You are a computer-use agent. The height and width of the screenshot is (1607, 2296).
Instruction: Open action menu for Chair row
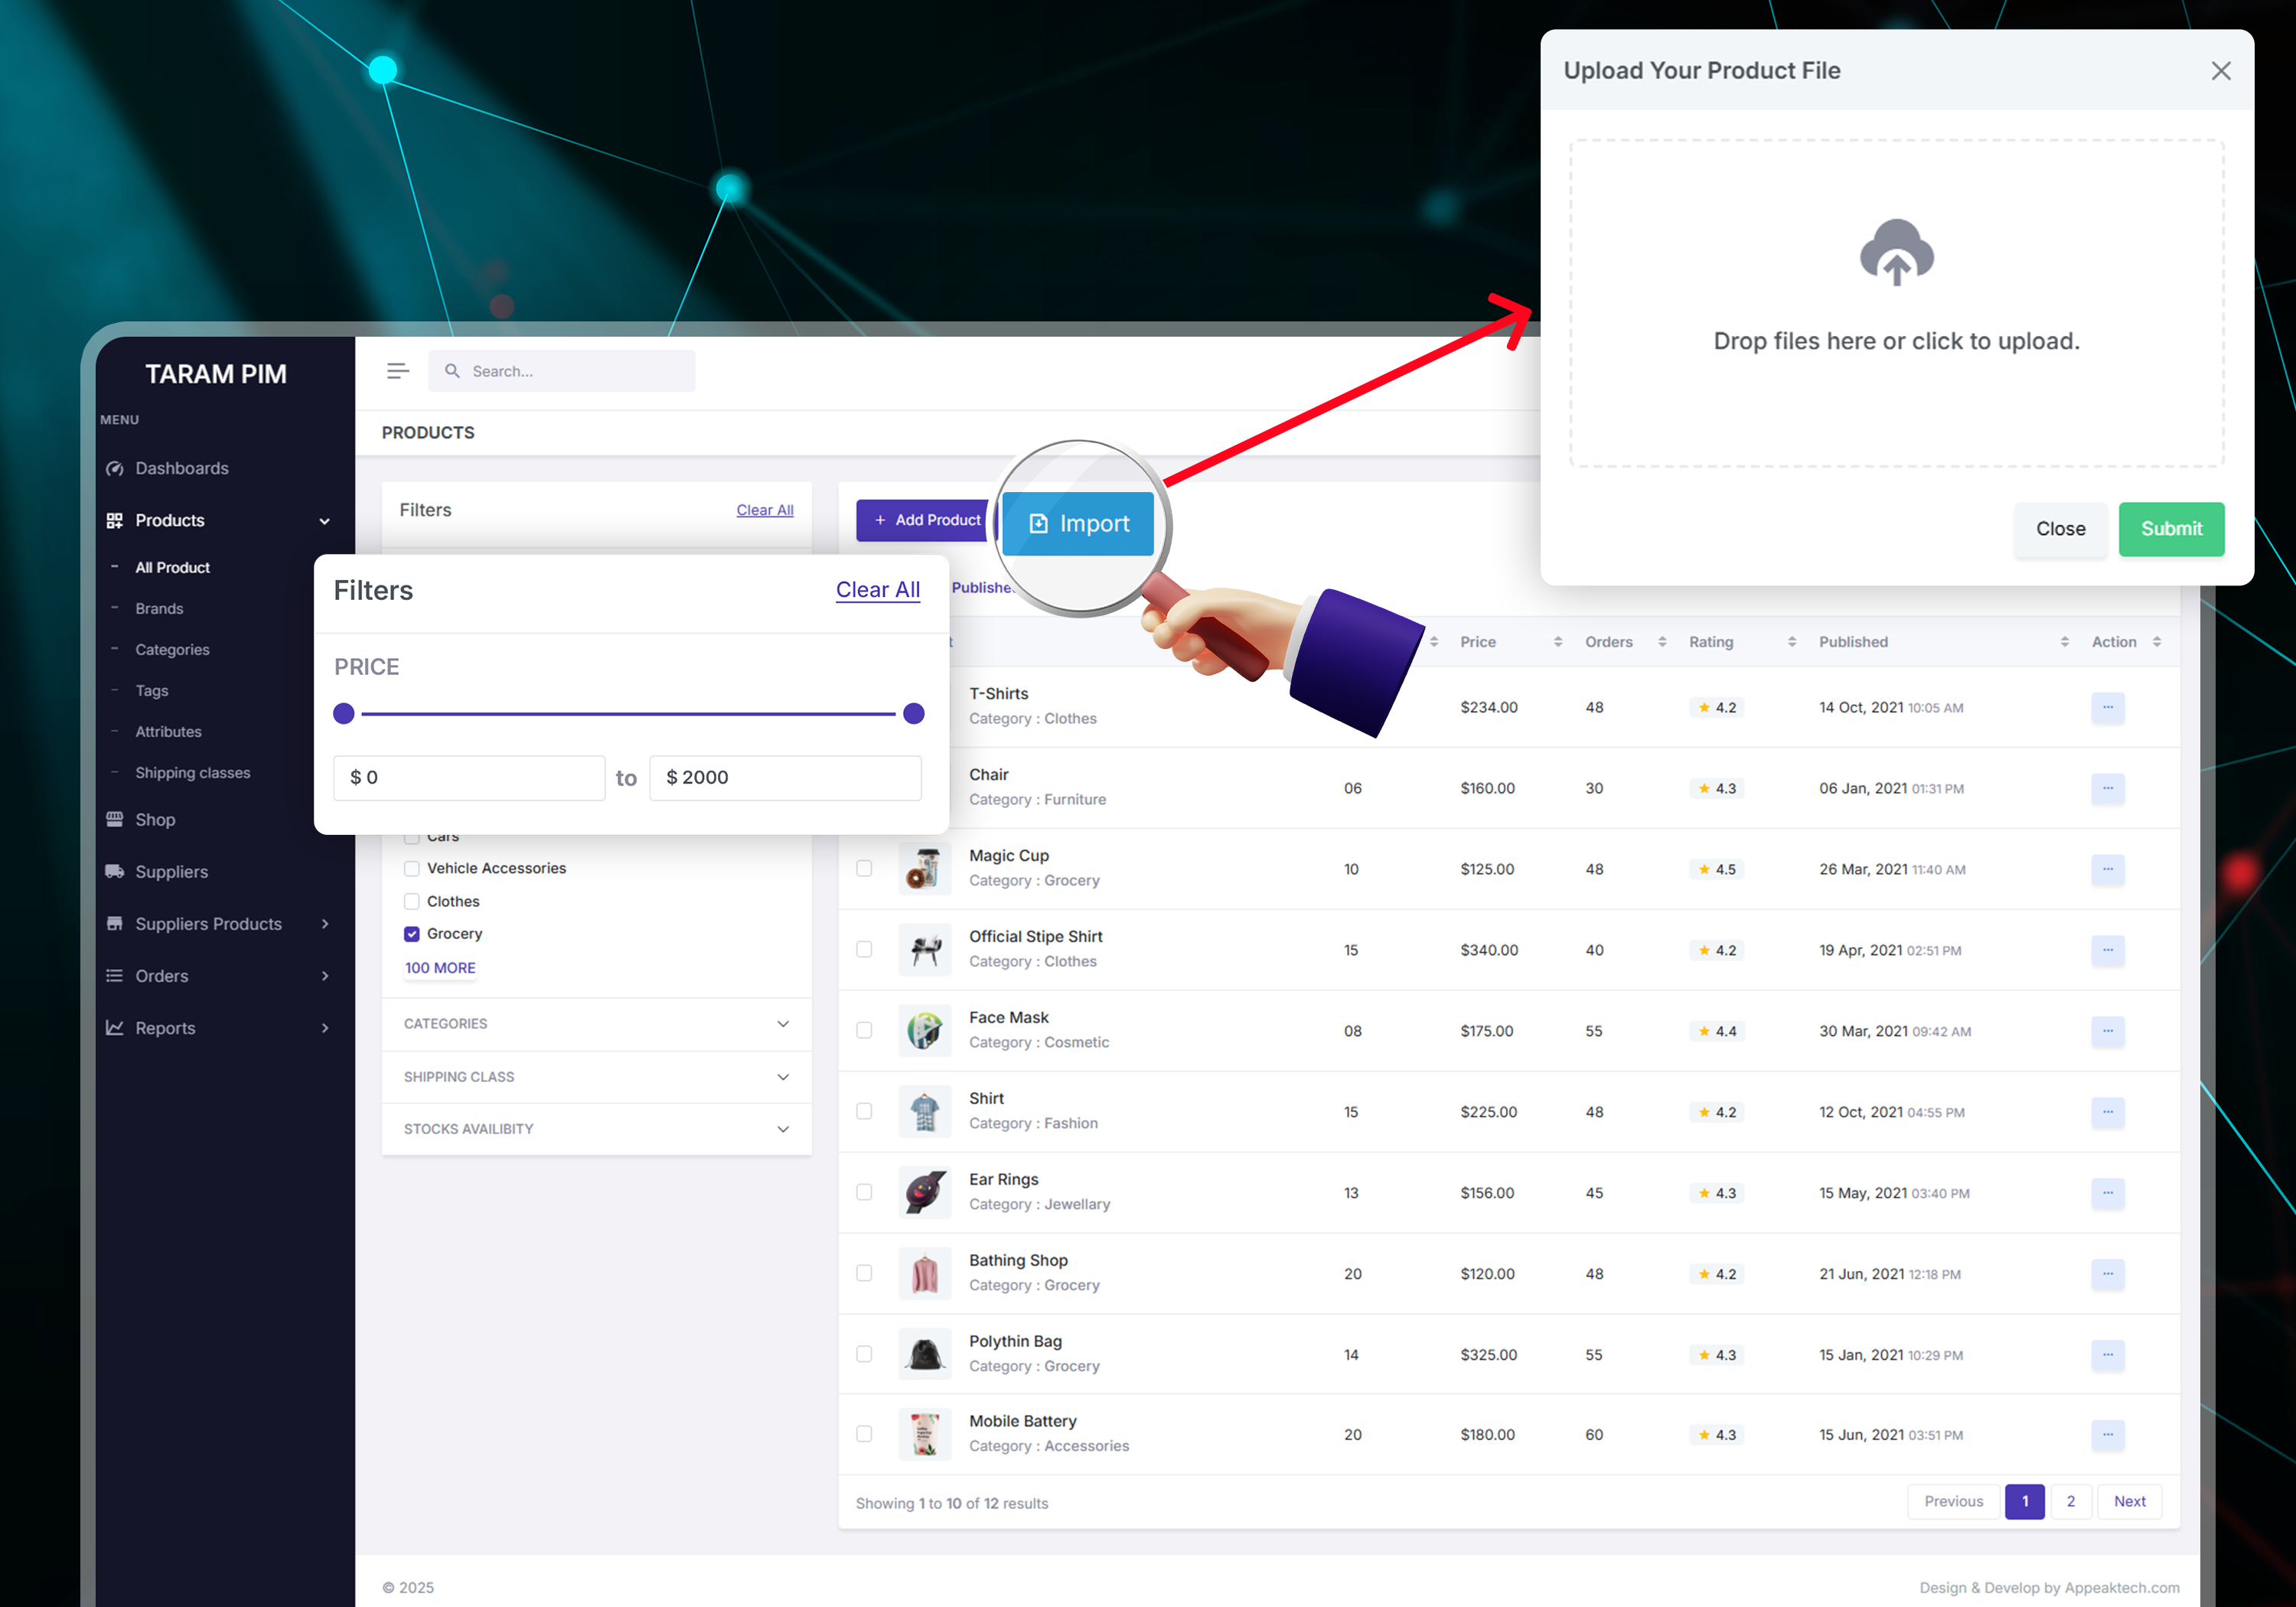pyautogui.click(x=2107, y=788)
